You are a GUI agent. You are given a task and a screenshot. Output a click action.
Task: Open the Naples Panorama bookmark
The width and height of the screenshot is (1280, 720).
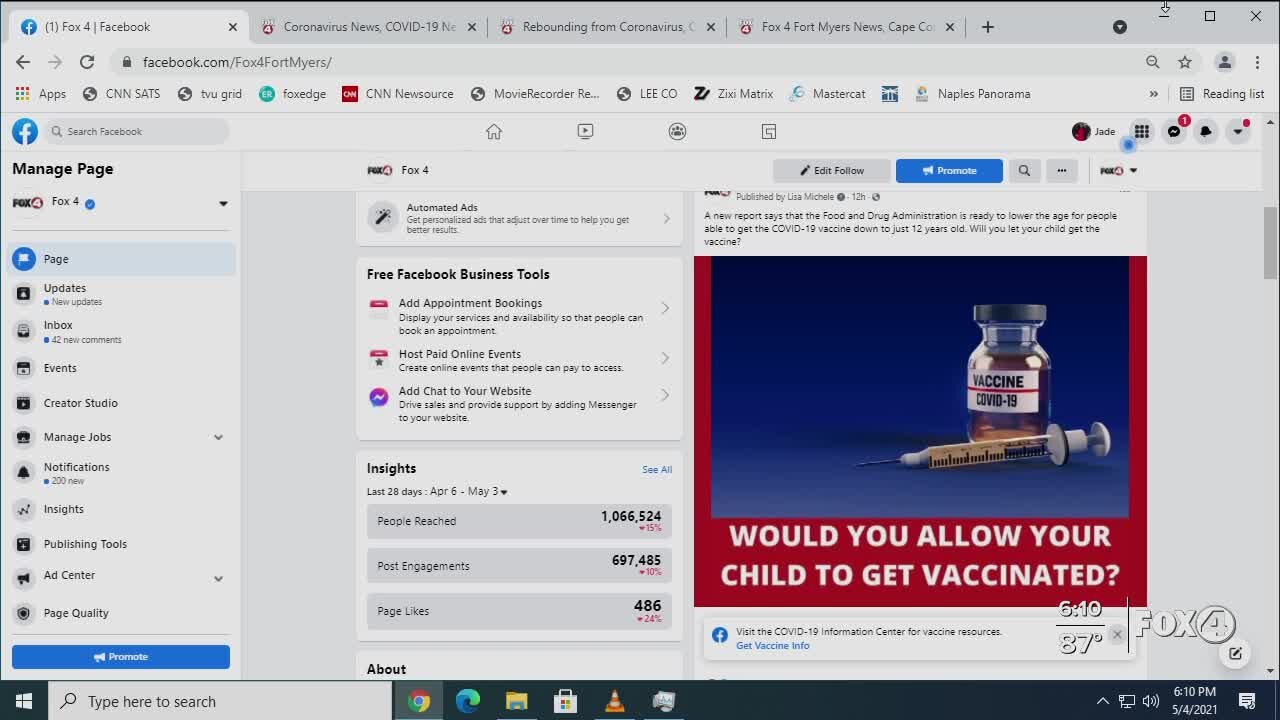click(x=971, y=94)
